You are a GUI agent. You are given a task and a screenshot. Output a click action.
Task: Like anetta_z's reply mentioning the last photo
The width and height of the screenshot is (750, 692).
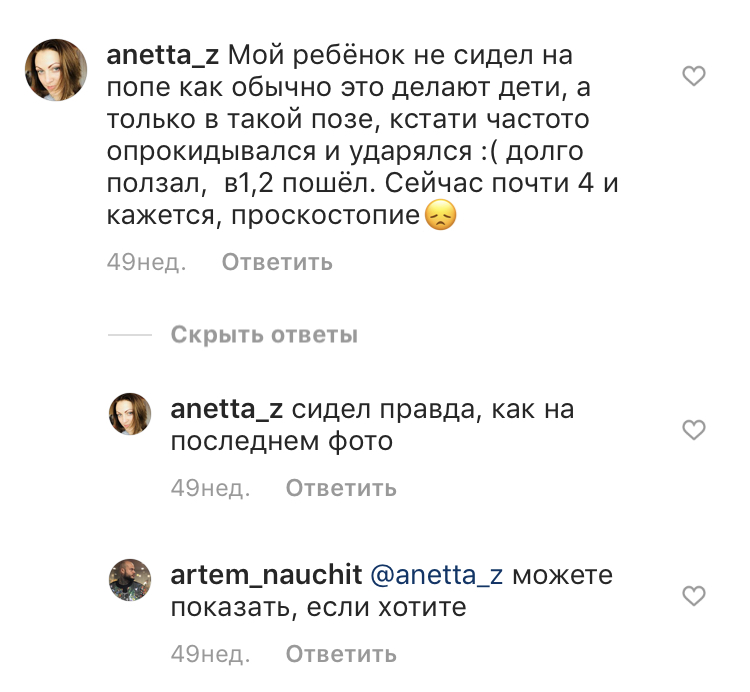[693, 430]
